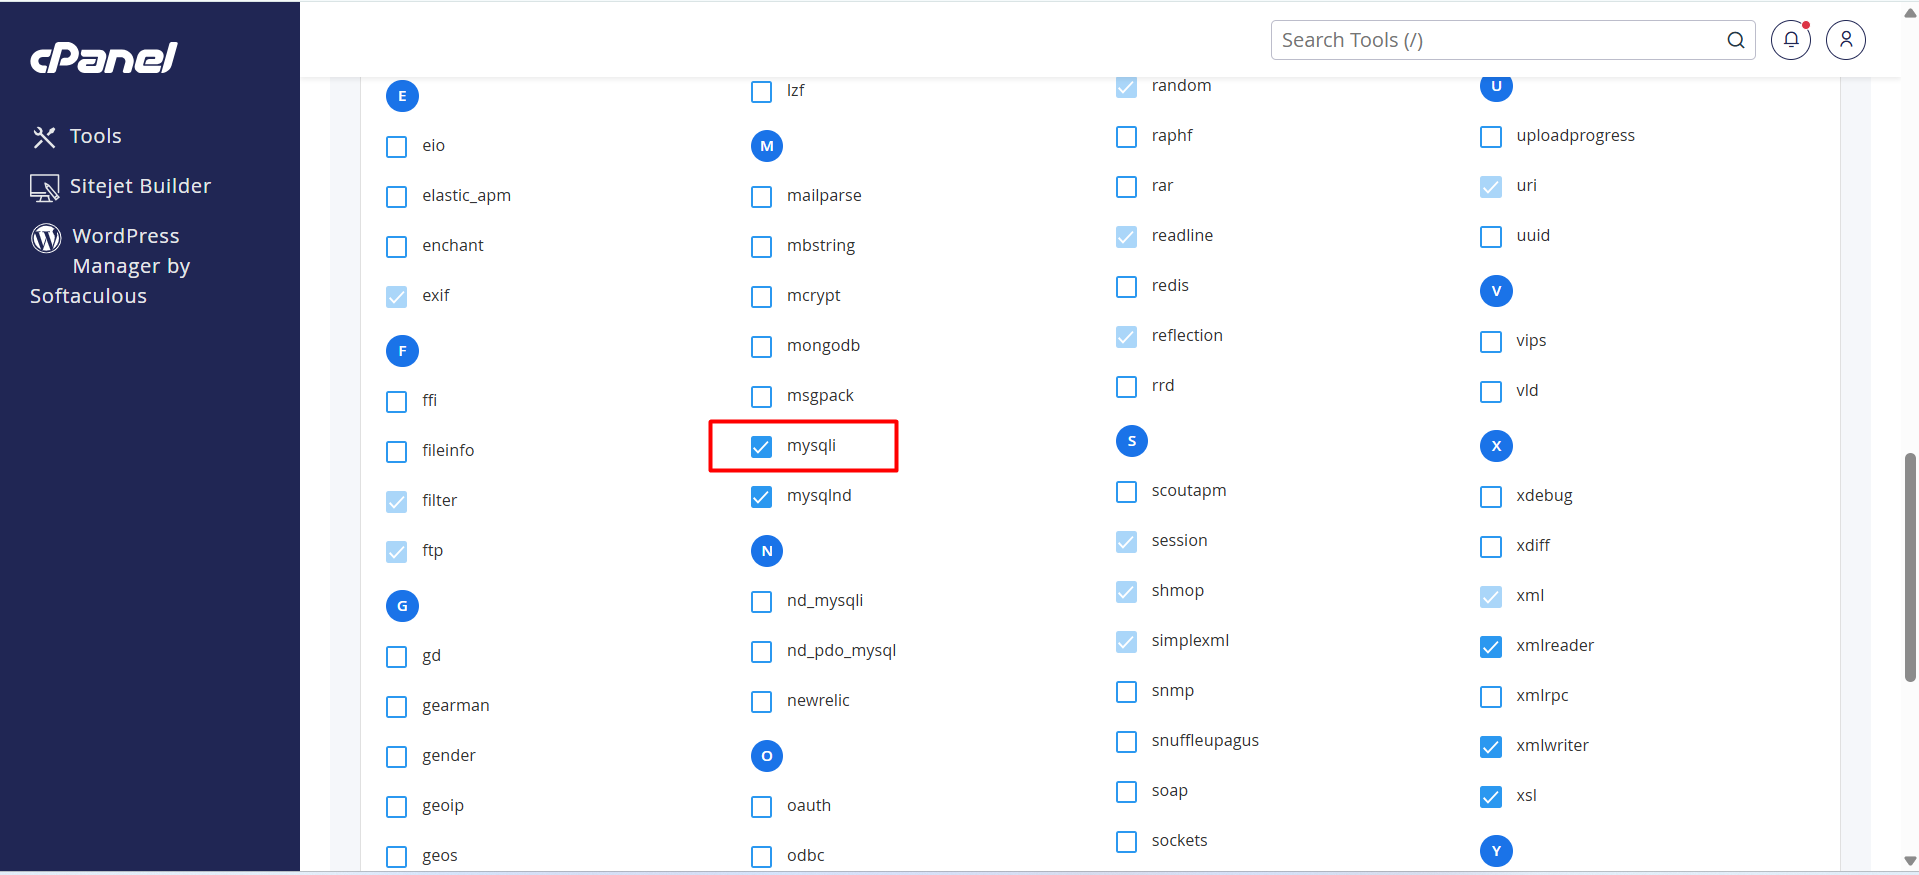The height and width of the screenshot is (875, 1919).
Task: Open Tools in the sidebar
Action: 96,136
